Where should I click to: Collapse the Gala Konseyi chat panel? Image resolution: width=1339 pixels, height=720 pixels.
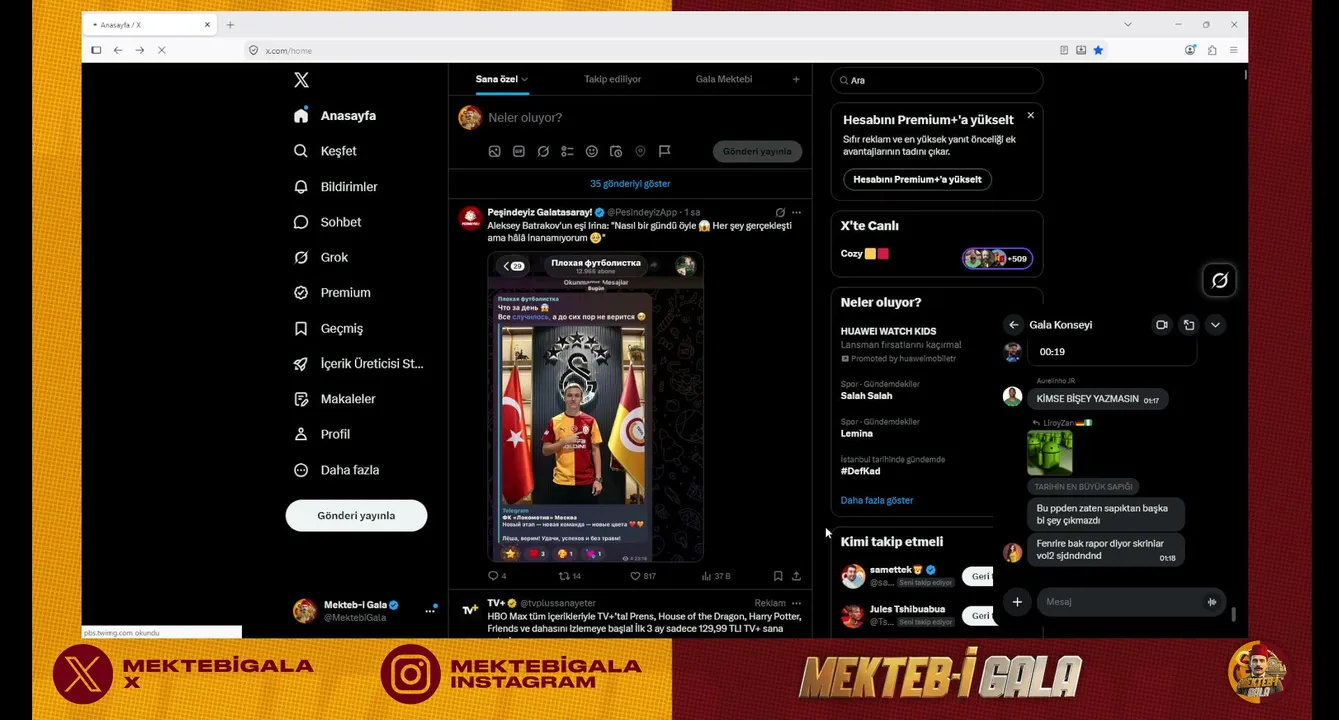coord(1215,325)
